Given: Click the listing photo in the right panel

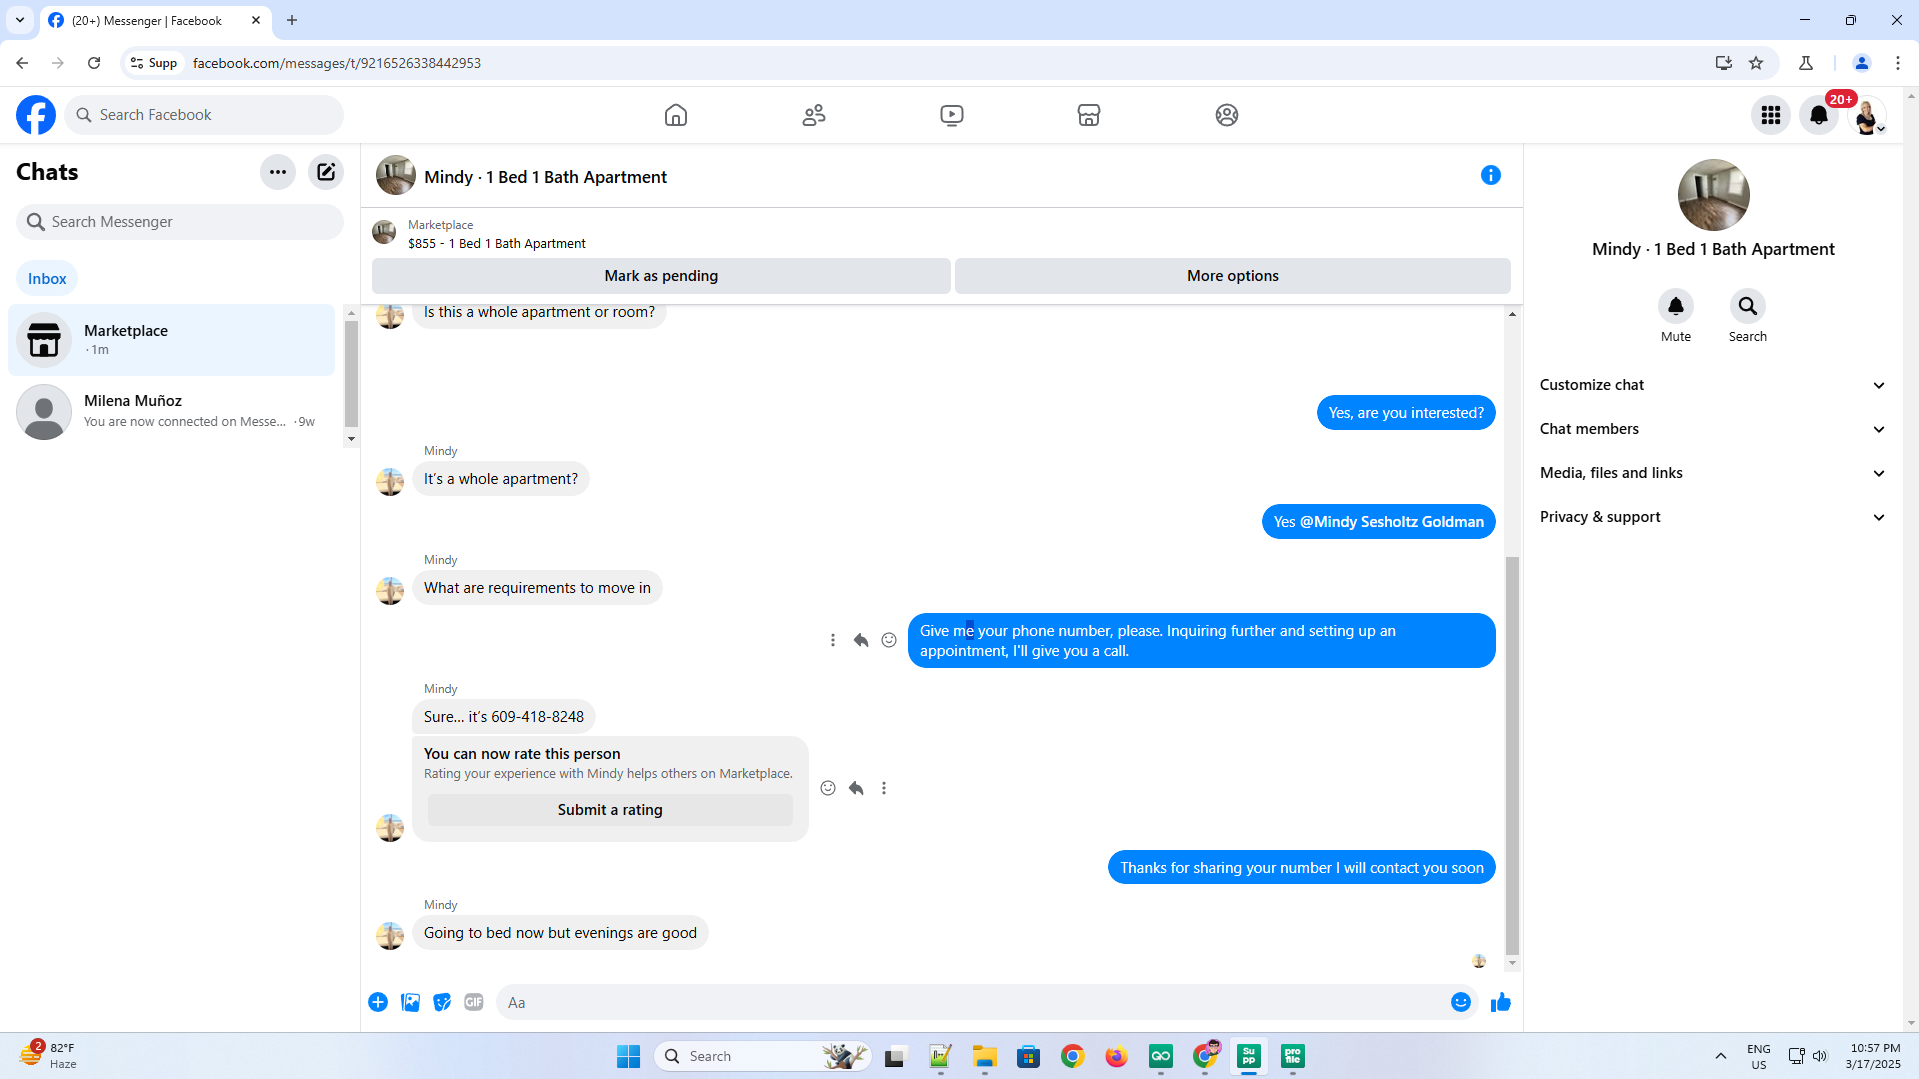Looking at the screenshot, I should (1713, 195).
